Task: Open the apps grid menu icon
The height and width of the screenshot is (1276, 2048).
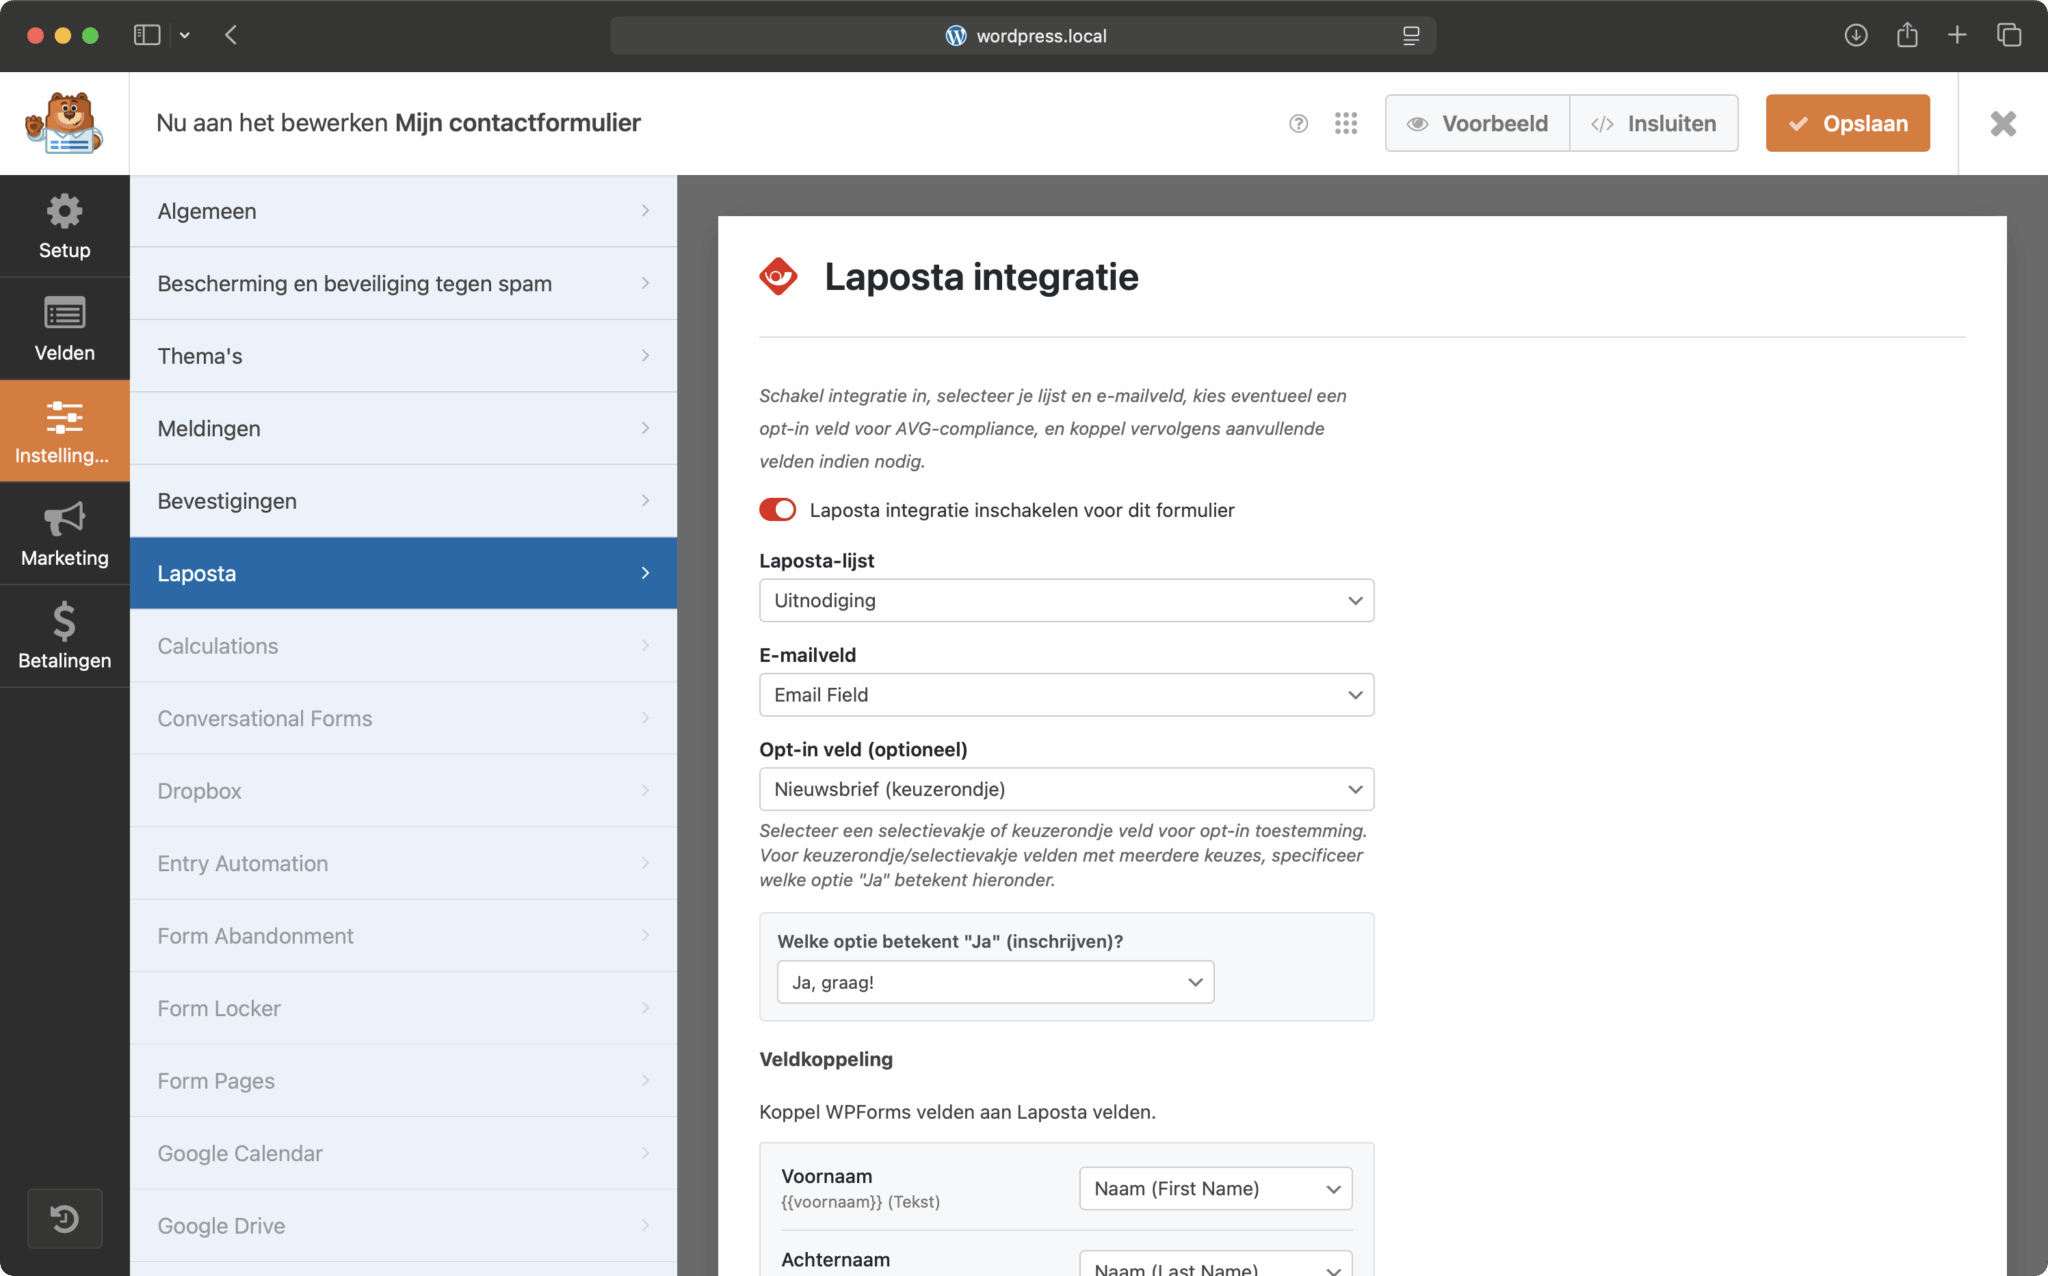Action: 1346,123
